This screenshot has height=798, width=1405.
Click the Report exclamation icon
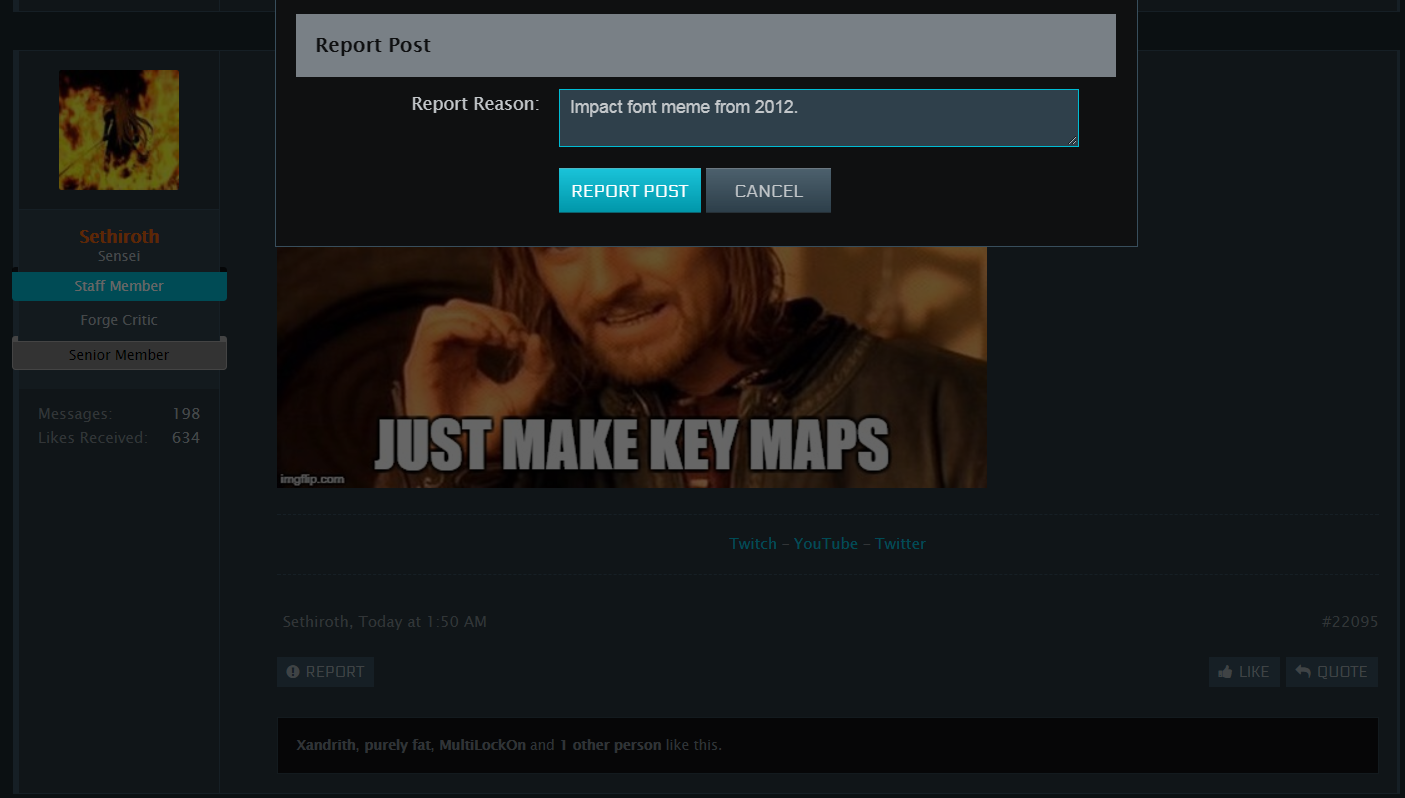click(x=293, y=672)
